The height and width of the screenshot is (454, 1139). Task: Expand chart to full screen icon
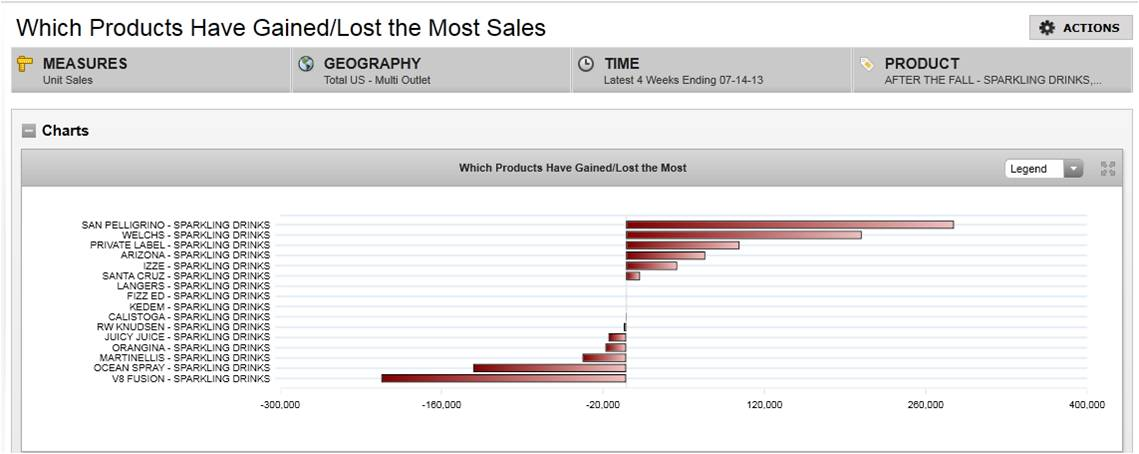coord(1107,168)
